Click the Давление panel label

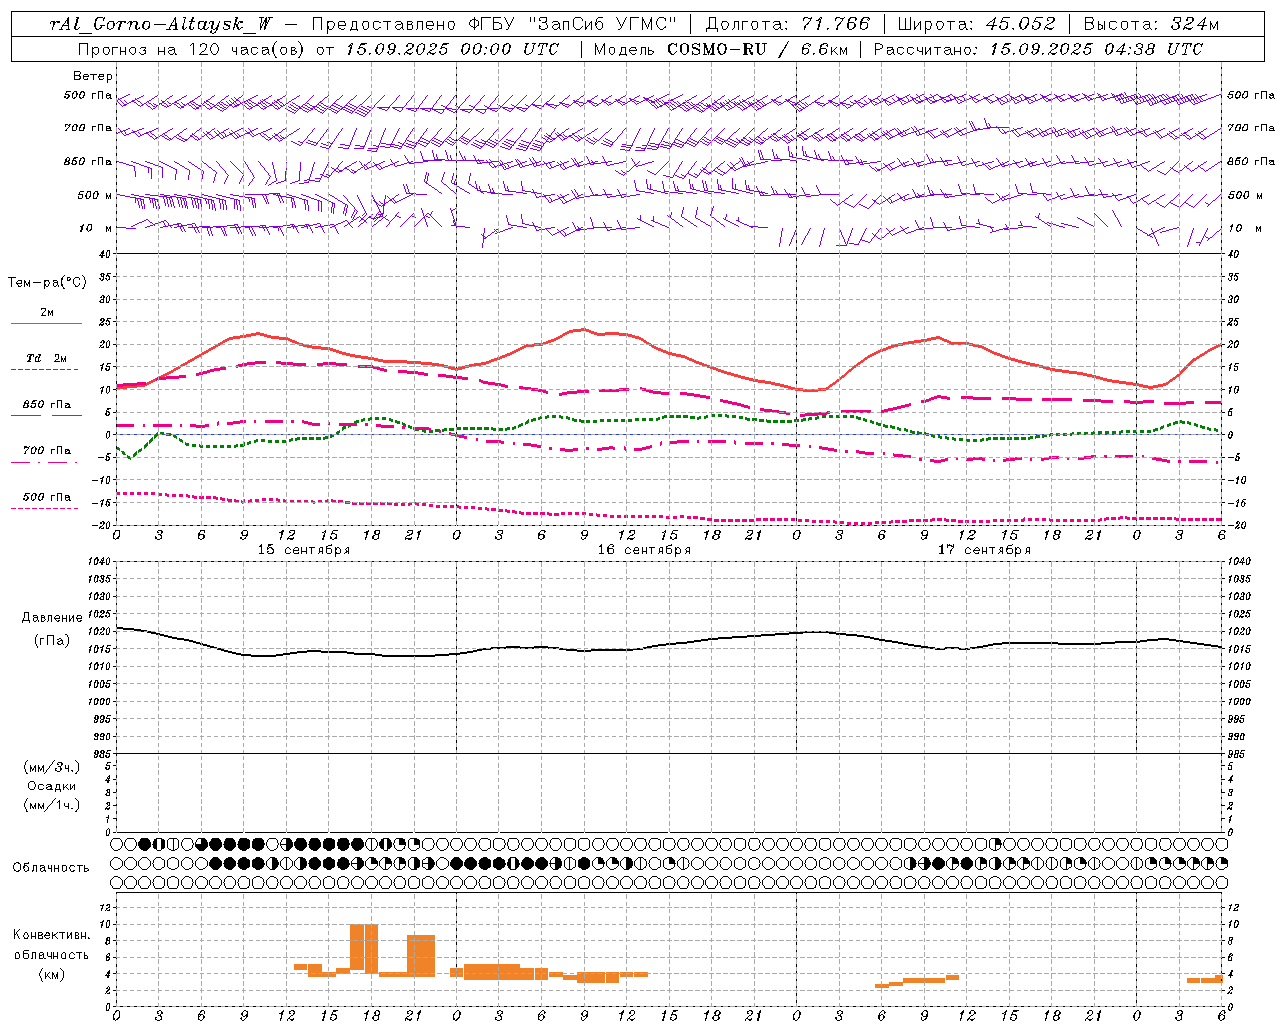click(51, 618)
